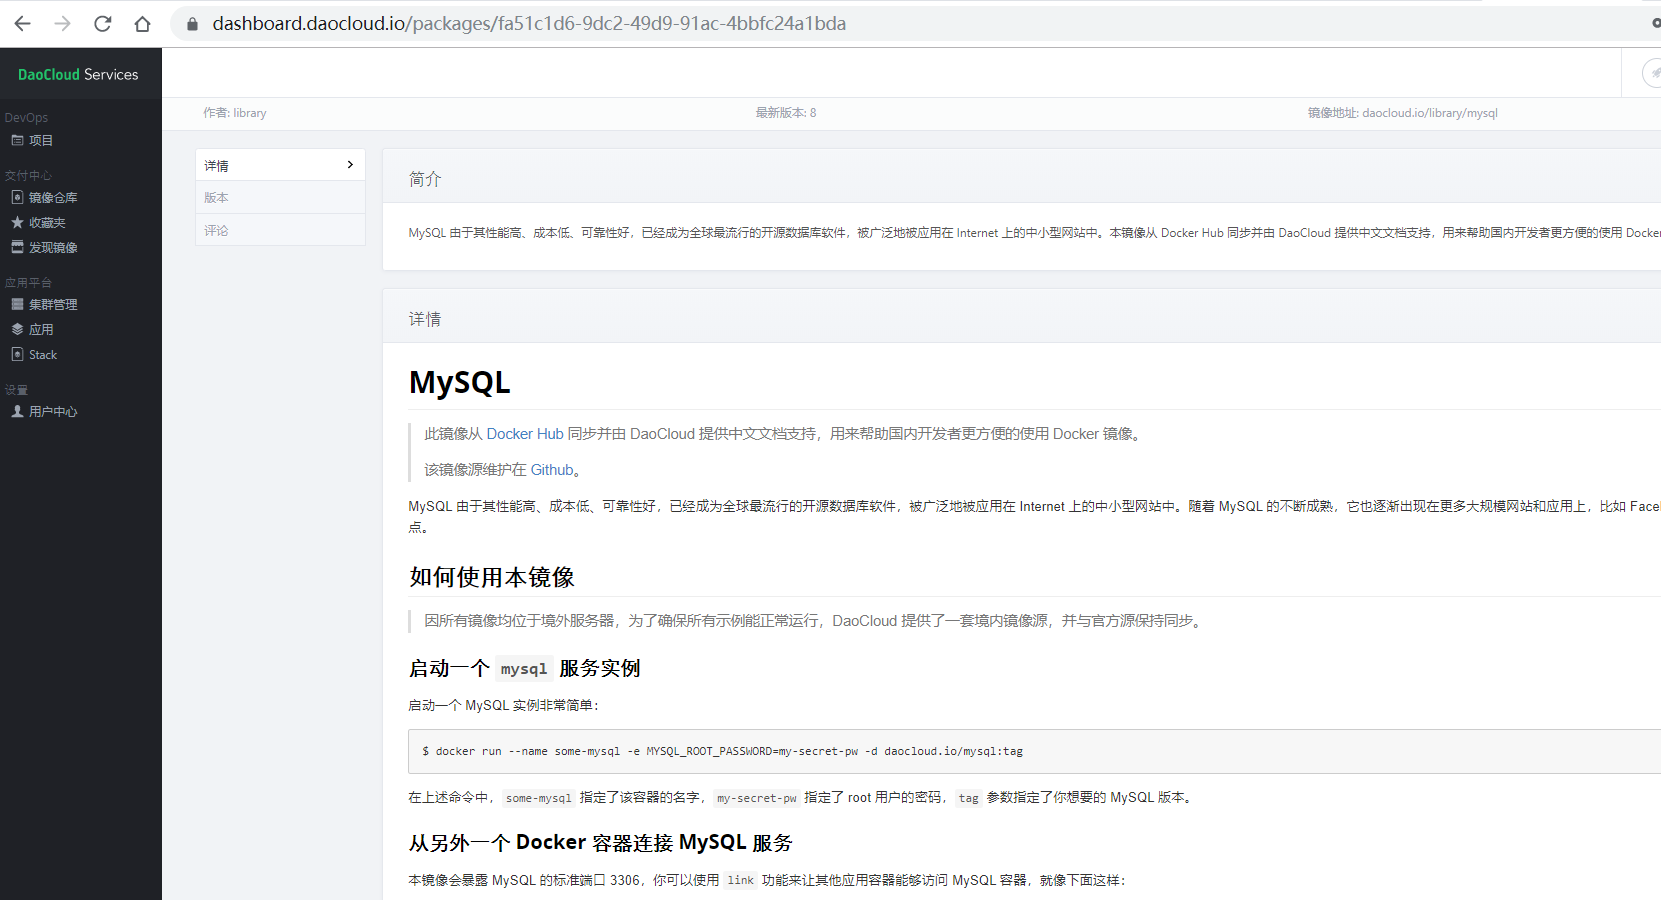Open 发现镜像 via its sidebar icon

click(x=17, y=247)
